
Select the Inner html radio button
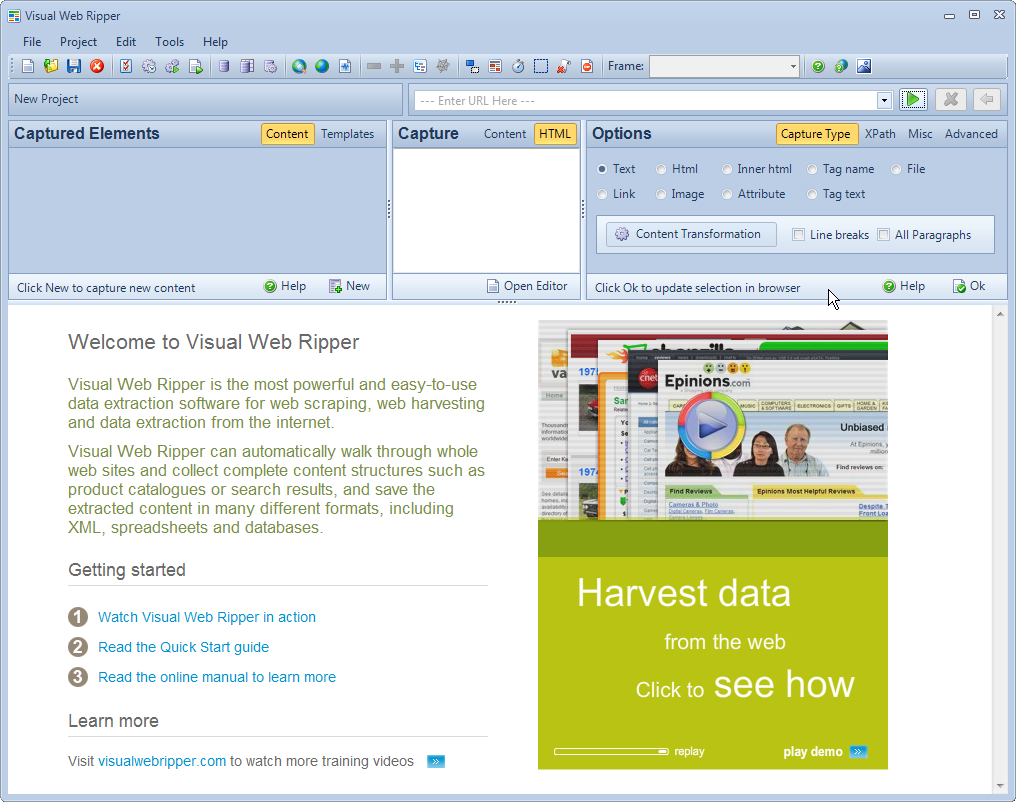click(727, 169)
